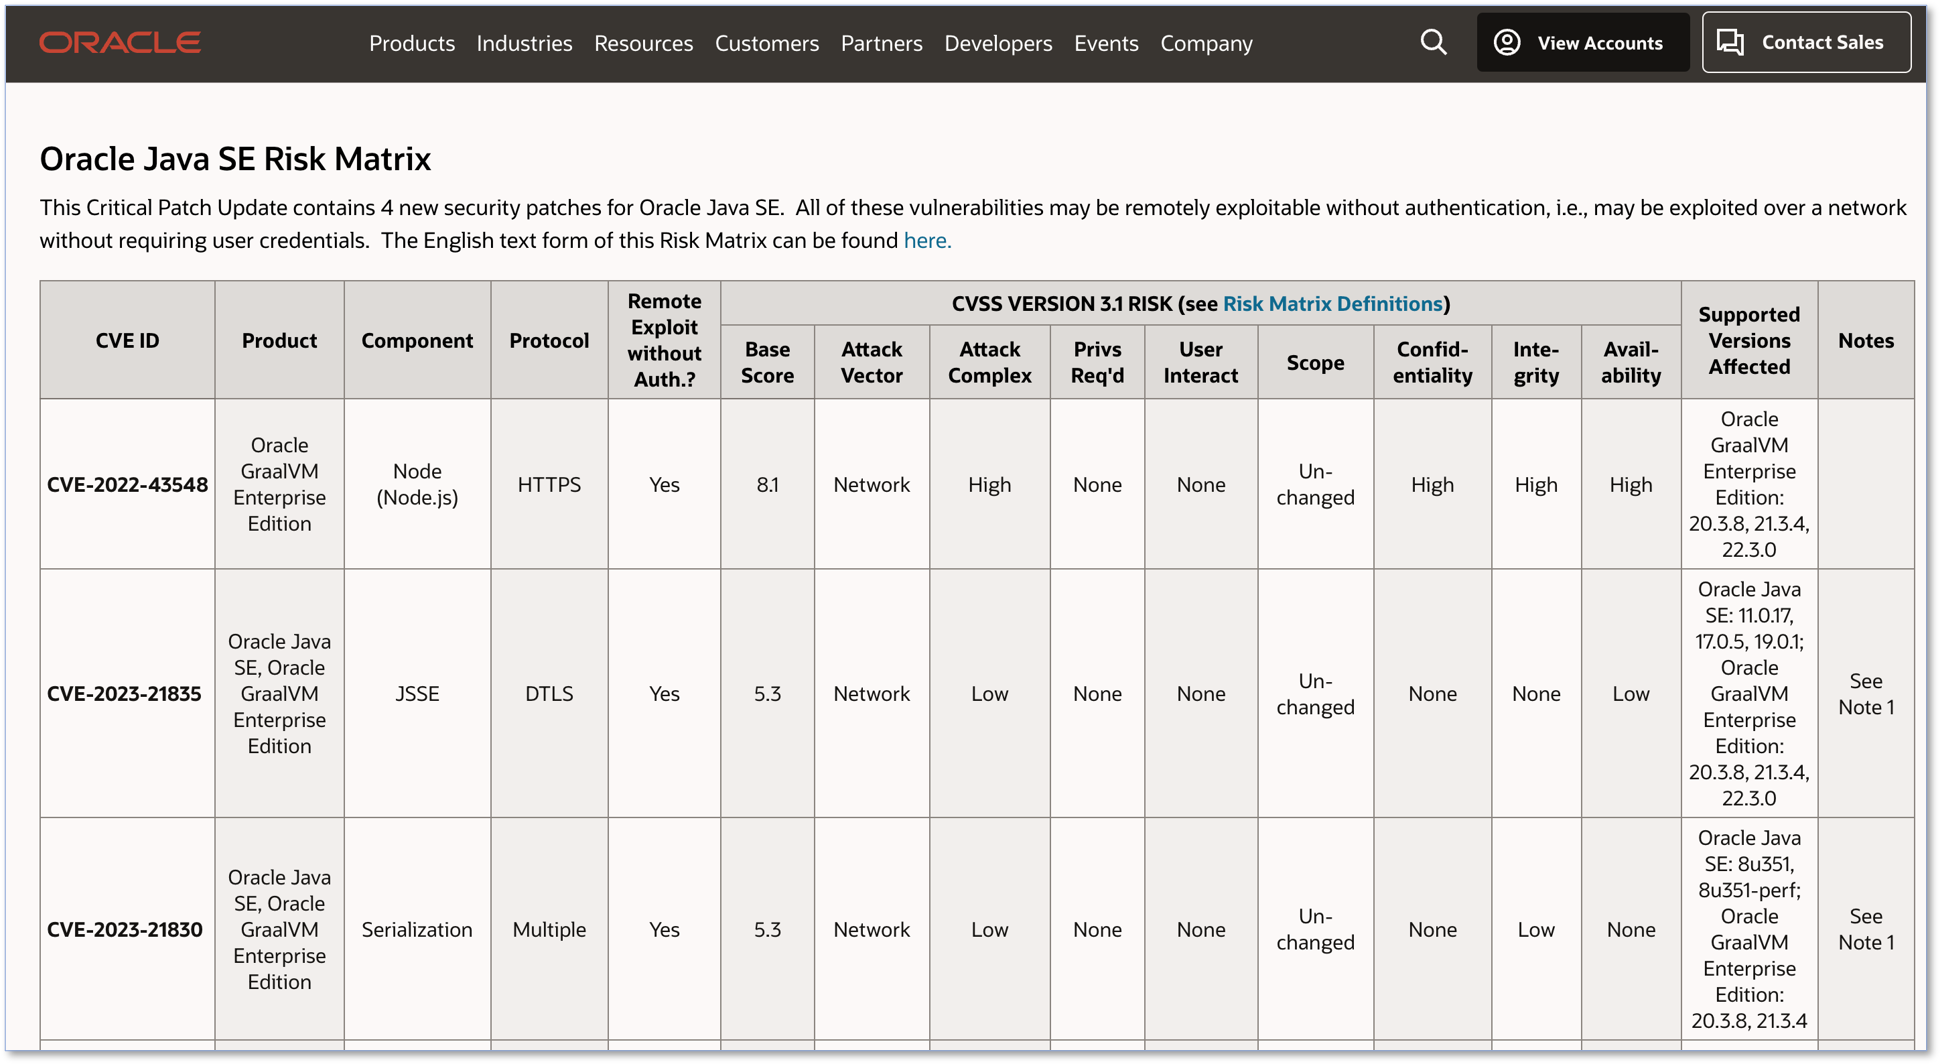Screen dimensions: 1940x1064
Task: Click the Privs Req'd column header
Action: point(1097,363)
